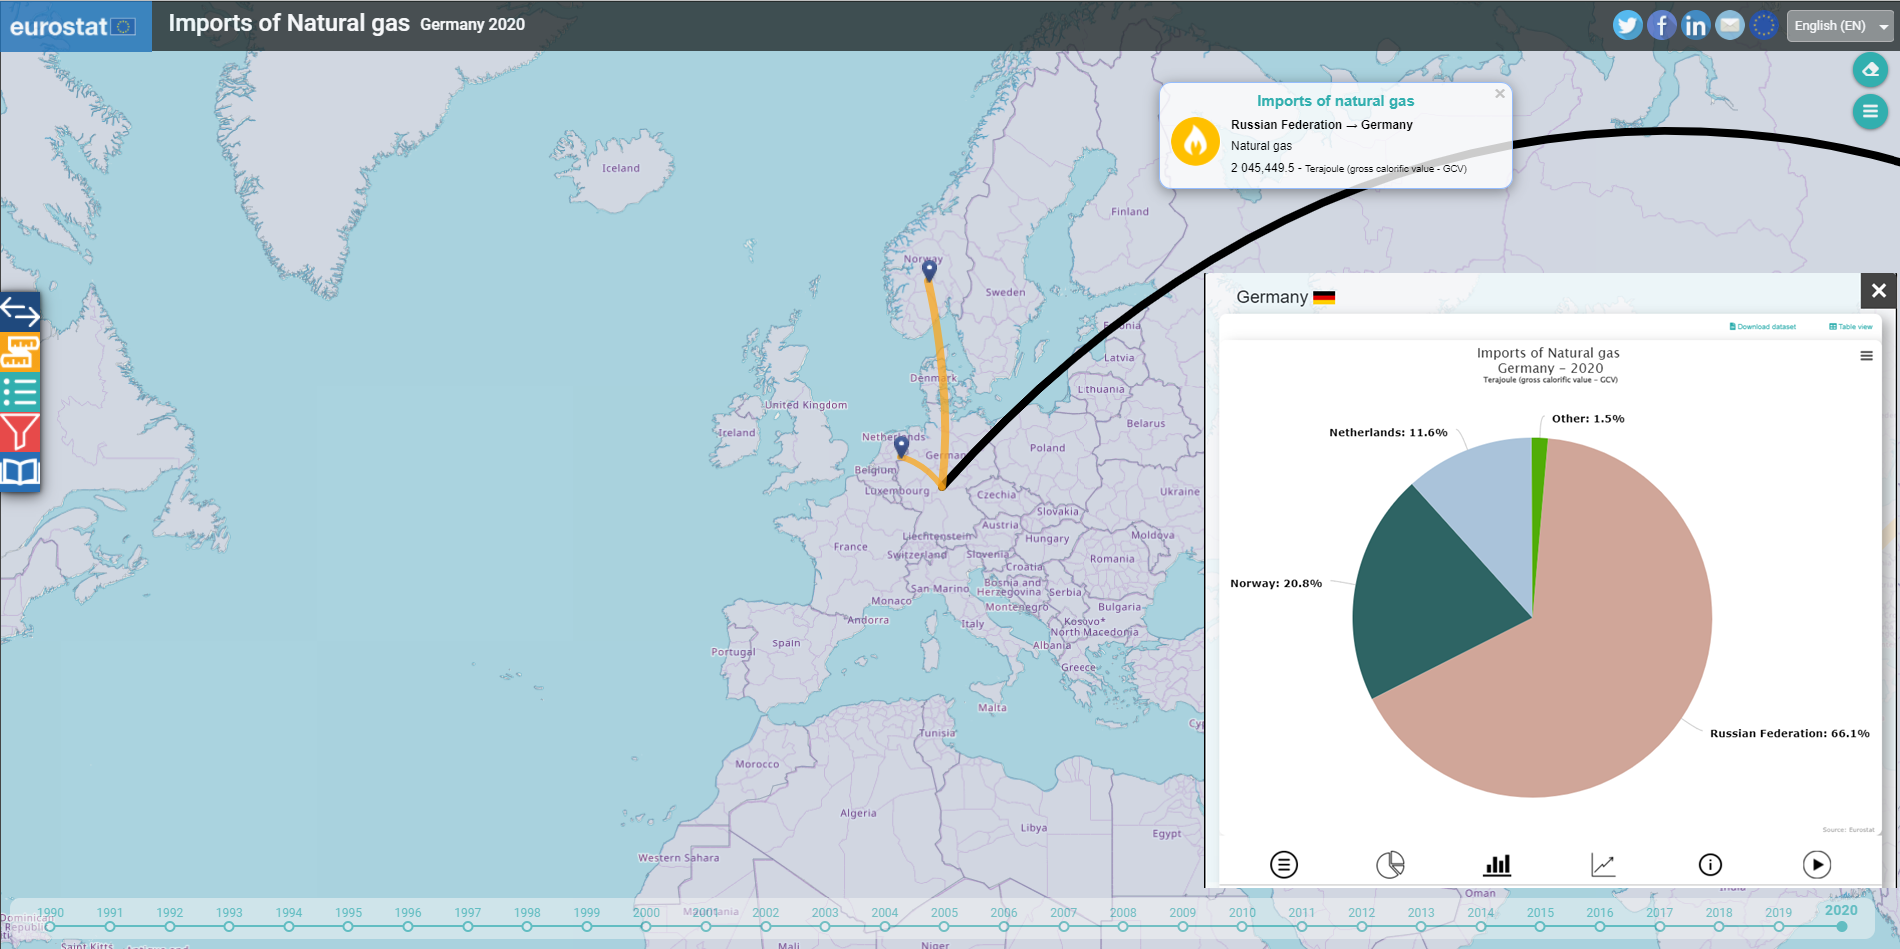The image size is (1900, 949).
Task: Share via the email envelope icon
Action: tap(1729, 25)
